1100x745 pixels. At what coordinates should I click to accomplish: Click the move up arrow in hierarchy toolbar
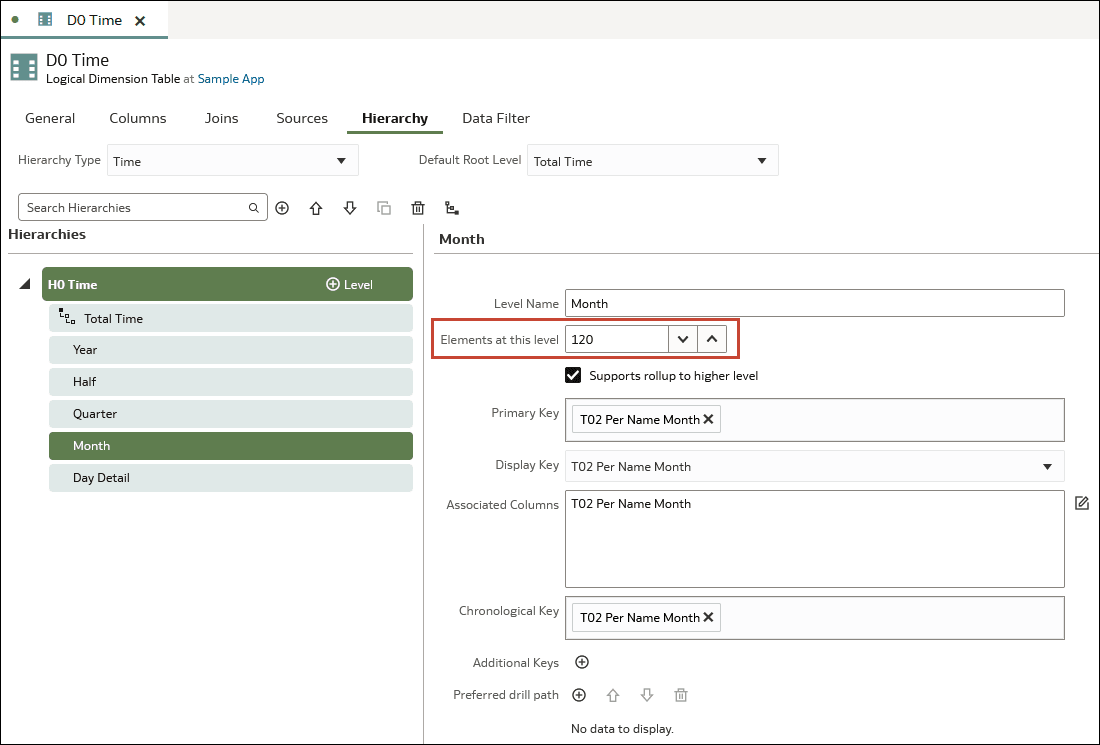coord(316,208)
